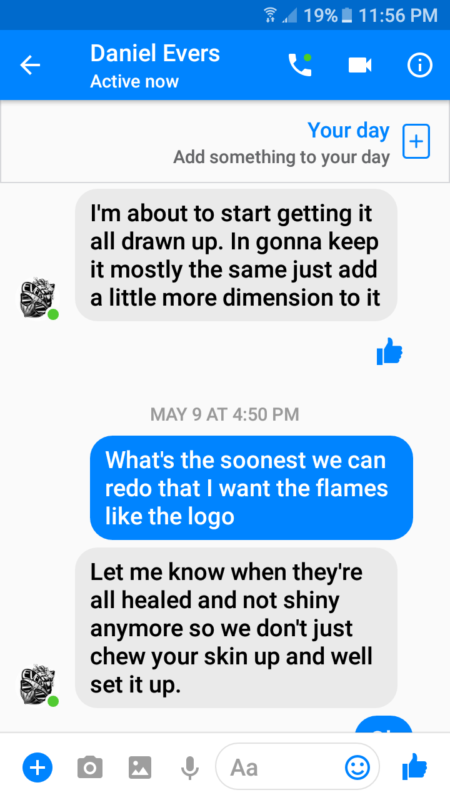Tap the back arrow to leave the chat
The image size is (450, 800).
coord(30,65)
